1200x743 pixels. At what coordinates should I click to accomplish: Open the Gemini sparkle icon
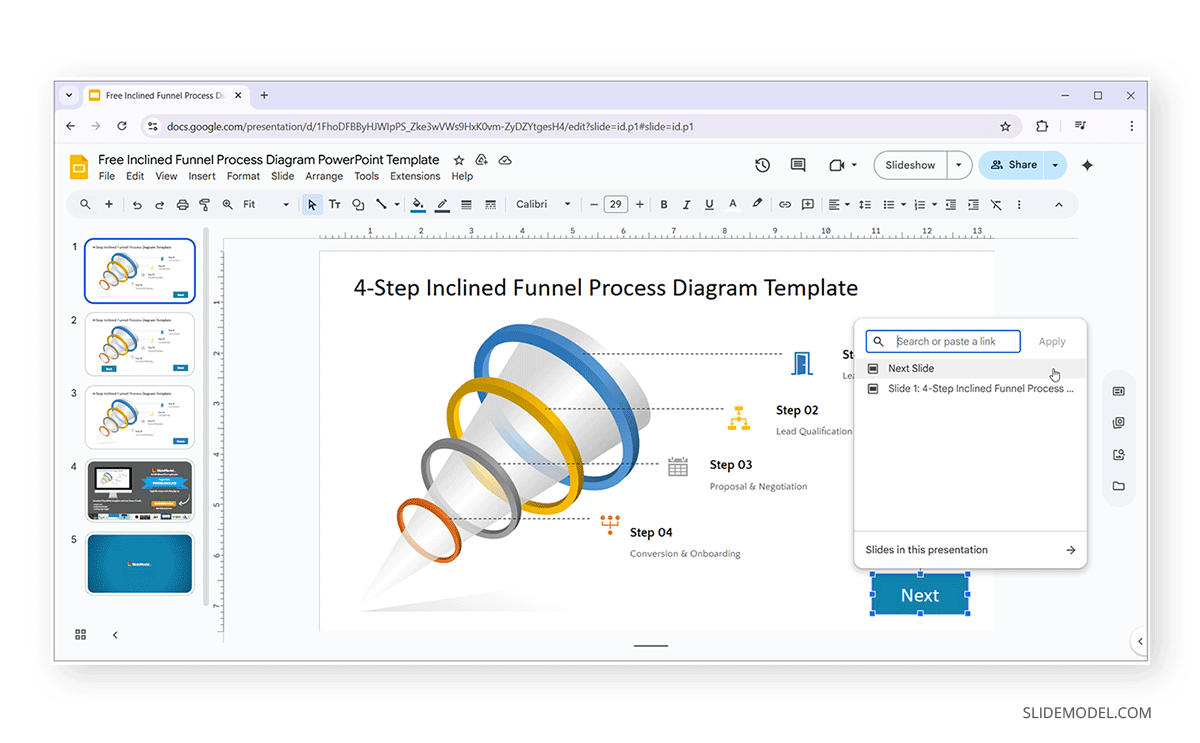tap(1087, 165)
